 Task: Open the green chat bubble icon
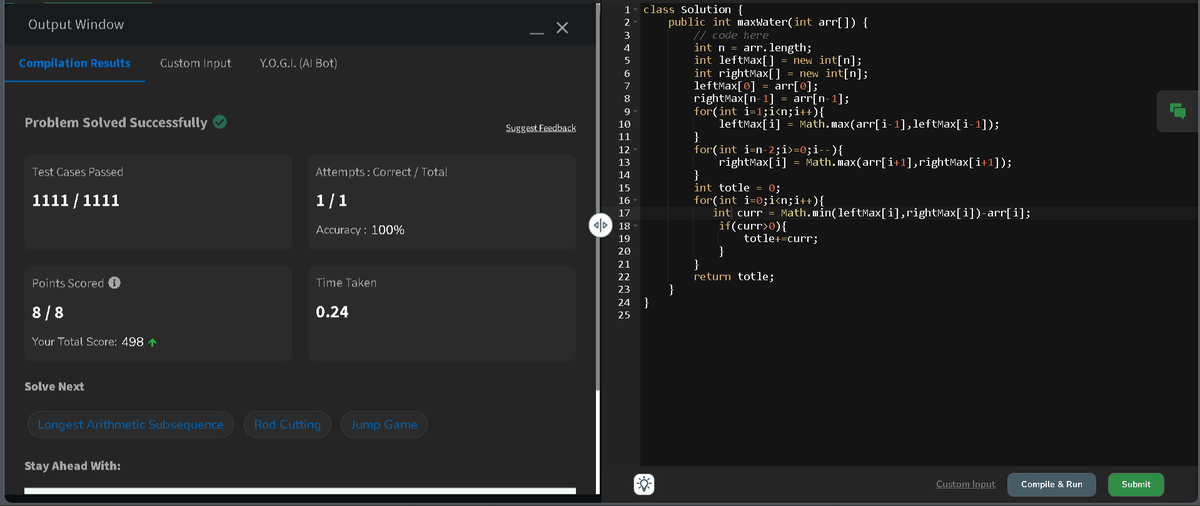[1177, 111]
